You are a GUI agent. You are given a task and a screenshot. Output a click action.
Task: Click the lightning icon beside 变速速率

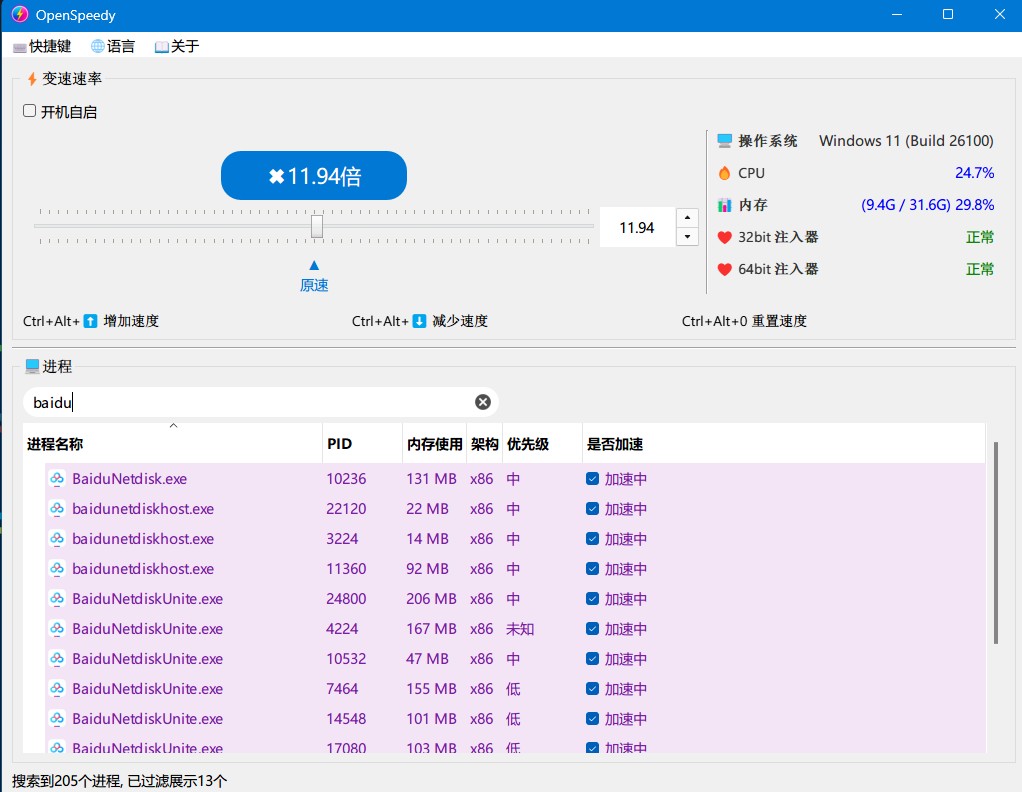[32, 80]
